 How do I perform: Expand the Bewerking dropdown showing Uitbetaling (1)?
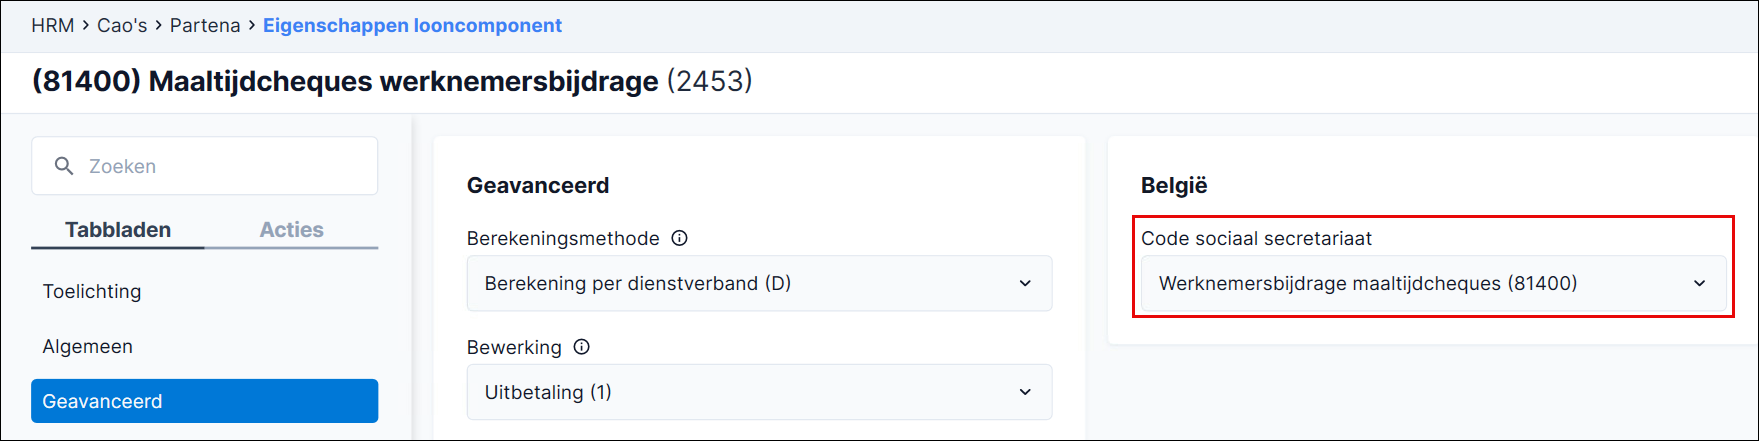coord(759,392)
